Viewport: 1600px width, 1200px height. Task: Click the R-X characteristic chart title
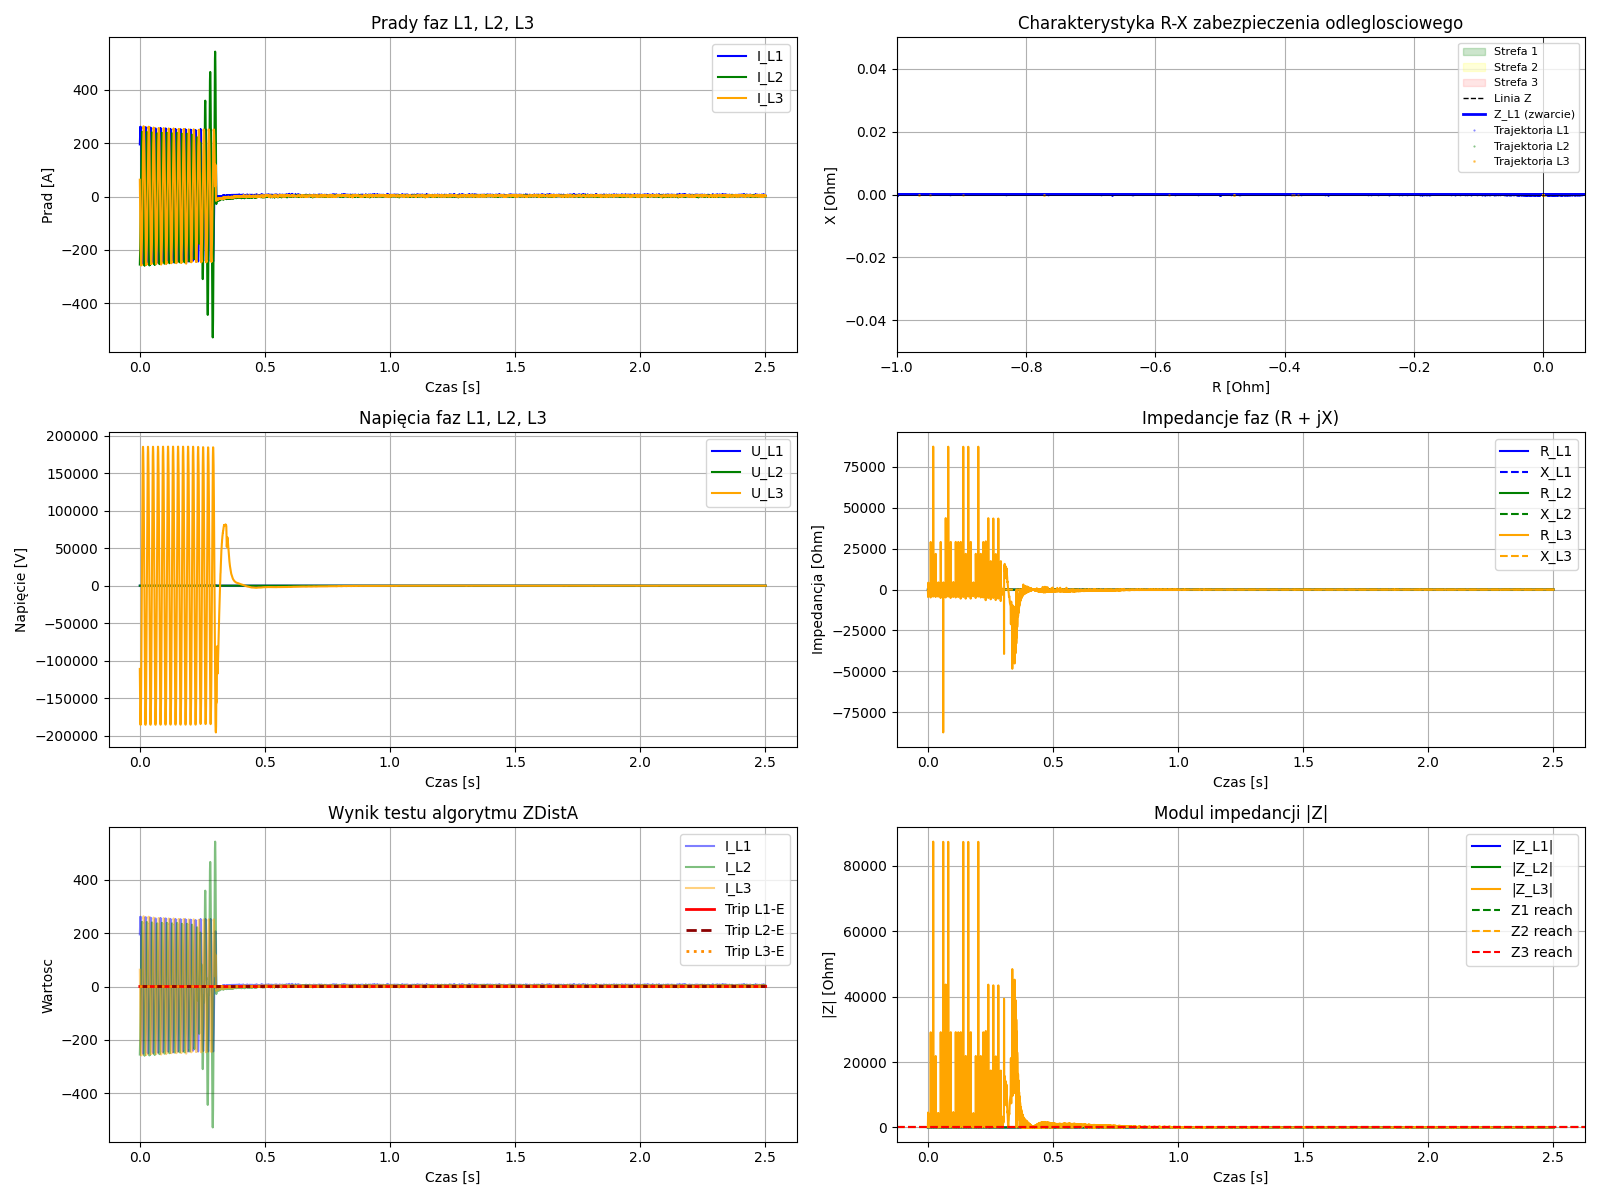1240,23
